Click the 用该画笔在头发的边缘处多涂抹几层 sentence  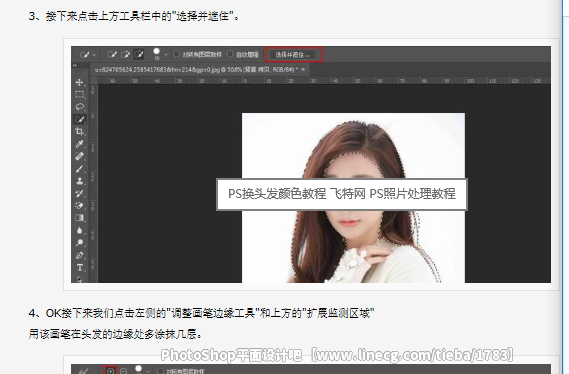click(x=115, y=334)
